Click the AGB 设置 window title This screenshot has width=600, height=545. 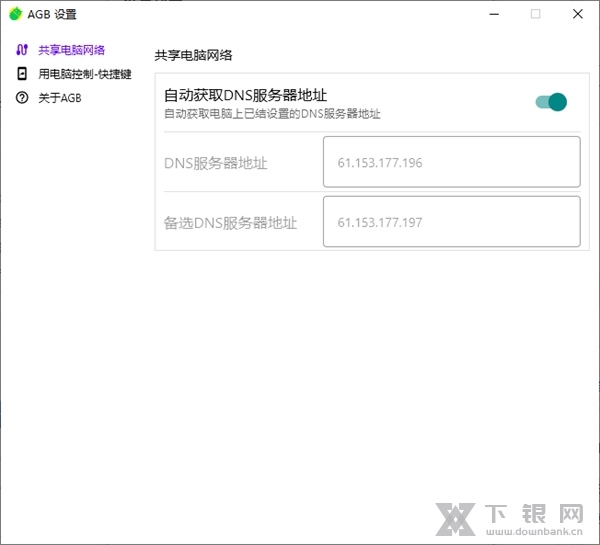click(x=52, y=15)
